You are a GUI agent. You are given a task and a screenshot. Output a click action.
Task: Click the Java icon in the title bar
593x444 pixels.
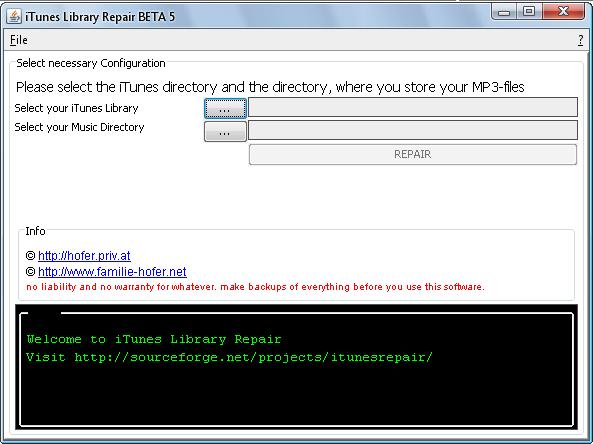[x=14, y=17]
